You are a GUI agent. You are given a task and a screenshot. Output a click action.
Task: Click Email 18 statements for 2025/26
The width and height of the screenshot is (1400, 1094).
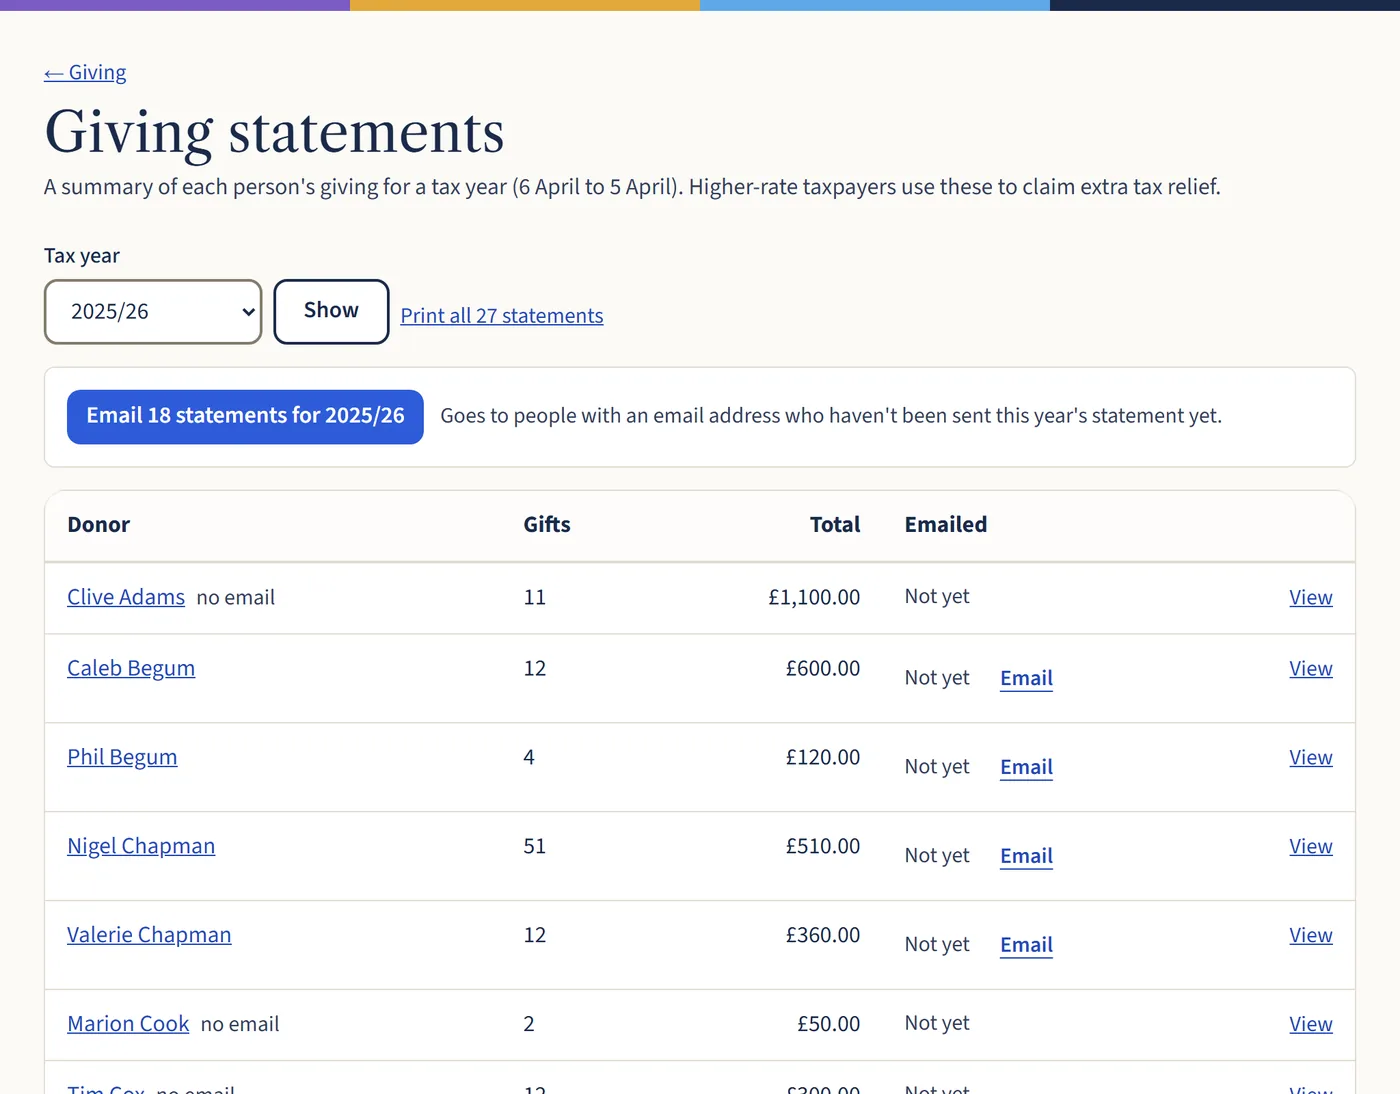point(245,416)
